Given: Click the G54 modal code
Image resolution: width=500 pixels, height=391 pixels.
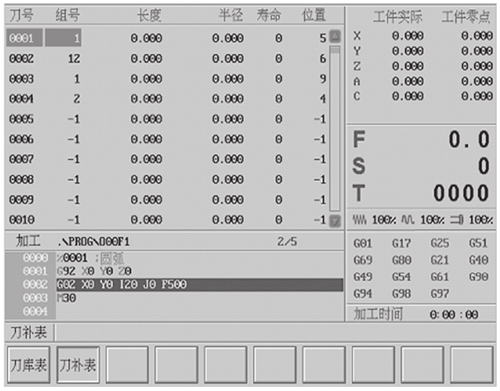Looking at the screenshot, I should click(401, 277).
